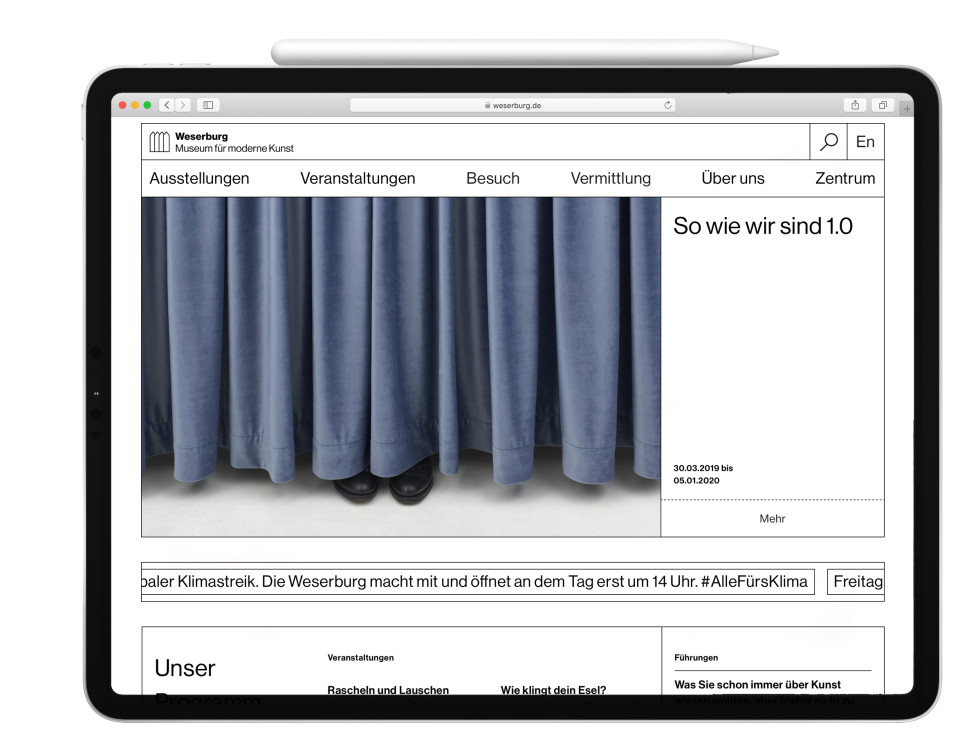
Task: Show all tabs with tab overview icon
Action: click(883, 105)
